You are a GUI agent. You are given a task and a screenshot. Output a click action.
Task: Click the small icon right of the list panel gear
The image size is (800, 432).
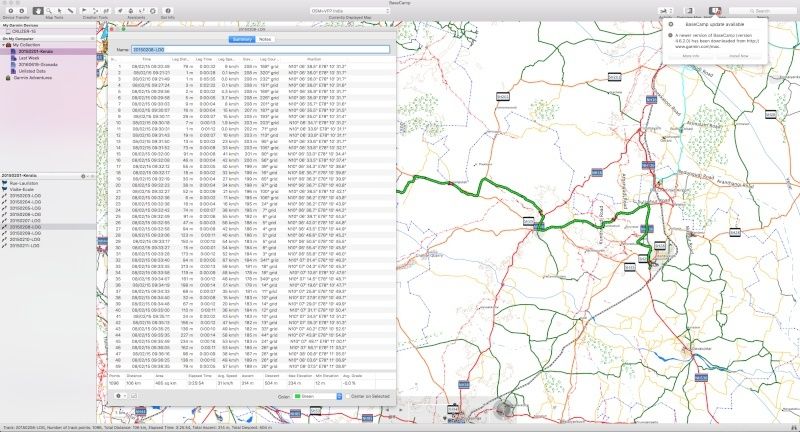92,176
